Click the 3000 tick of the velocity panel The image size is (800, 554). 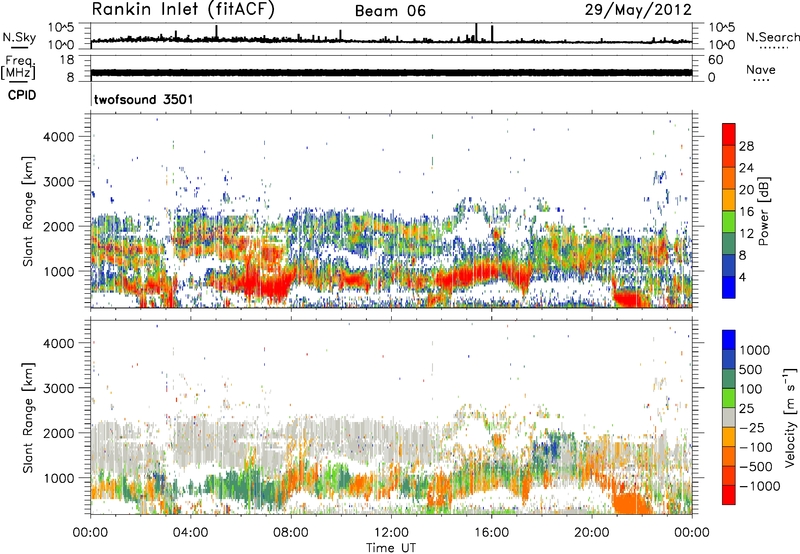coord(59,388)
